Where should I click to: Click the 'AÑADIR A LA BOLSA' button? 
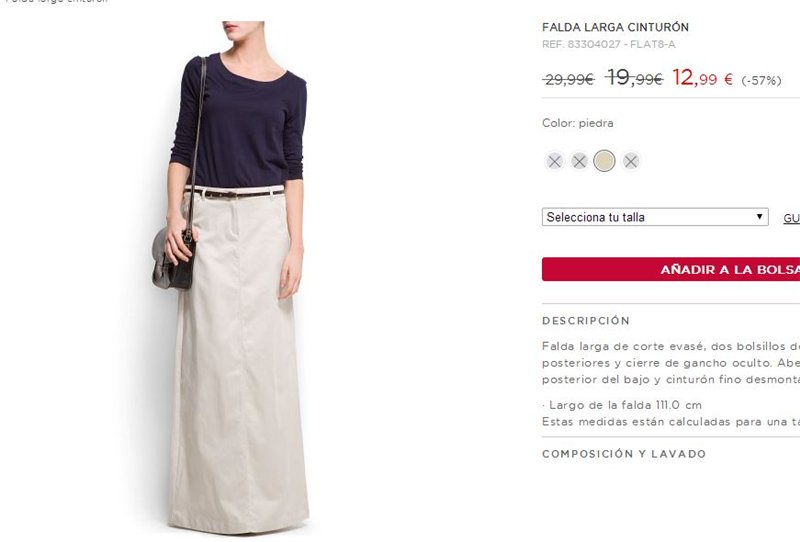pyautogui.click(x=671, y=269)
